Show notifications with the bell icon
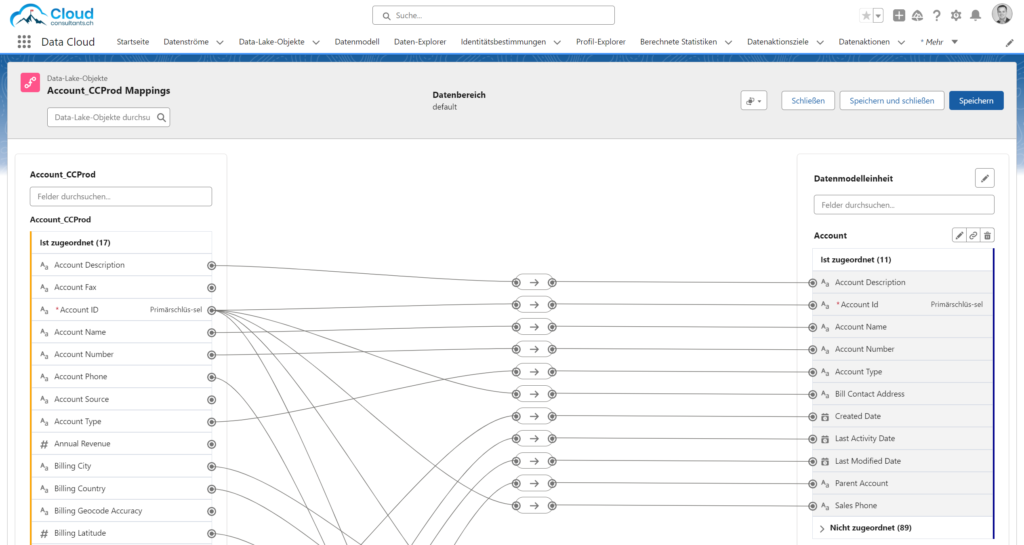1024x545 pixels. (975, 15)
